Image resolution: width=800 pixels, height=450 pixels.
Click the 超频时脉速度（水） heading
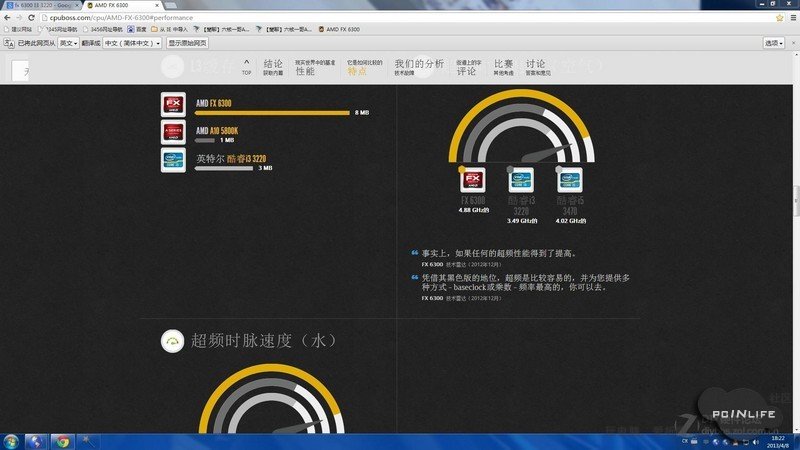click(263, 341)
